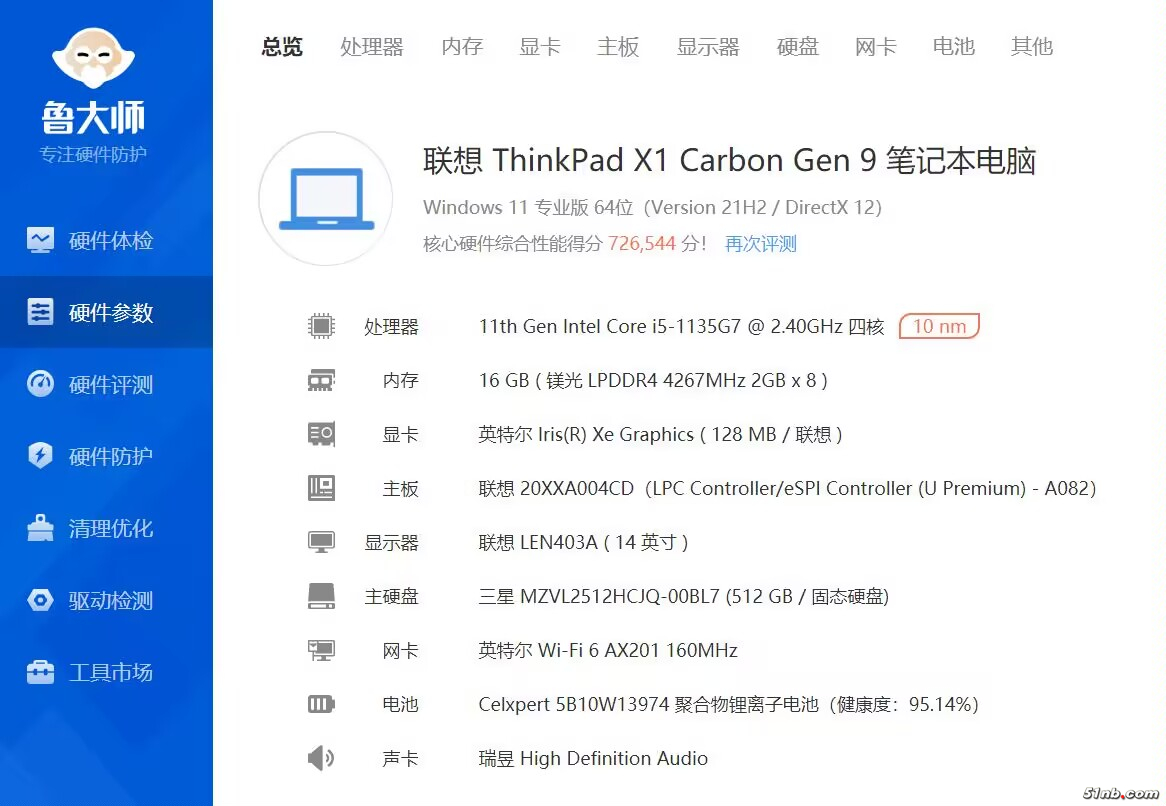Click the battery icon beside 电池

[x=321, y=704]
